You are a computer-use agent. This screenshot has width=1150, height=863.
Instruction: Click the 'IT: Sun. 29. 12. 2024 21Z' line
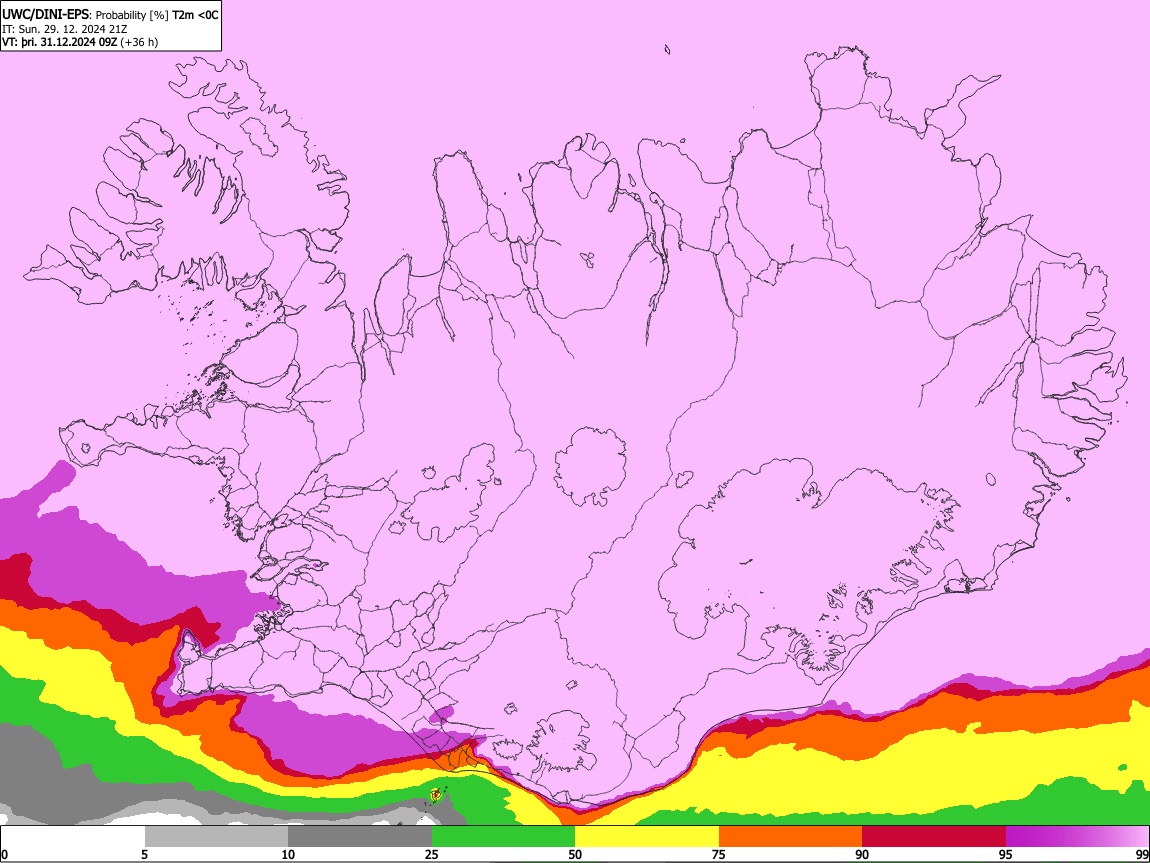(65, 29)
